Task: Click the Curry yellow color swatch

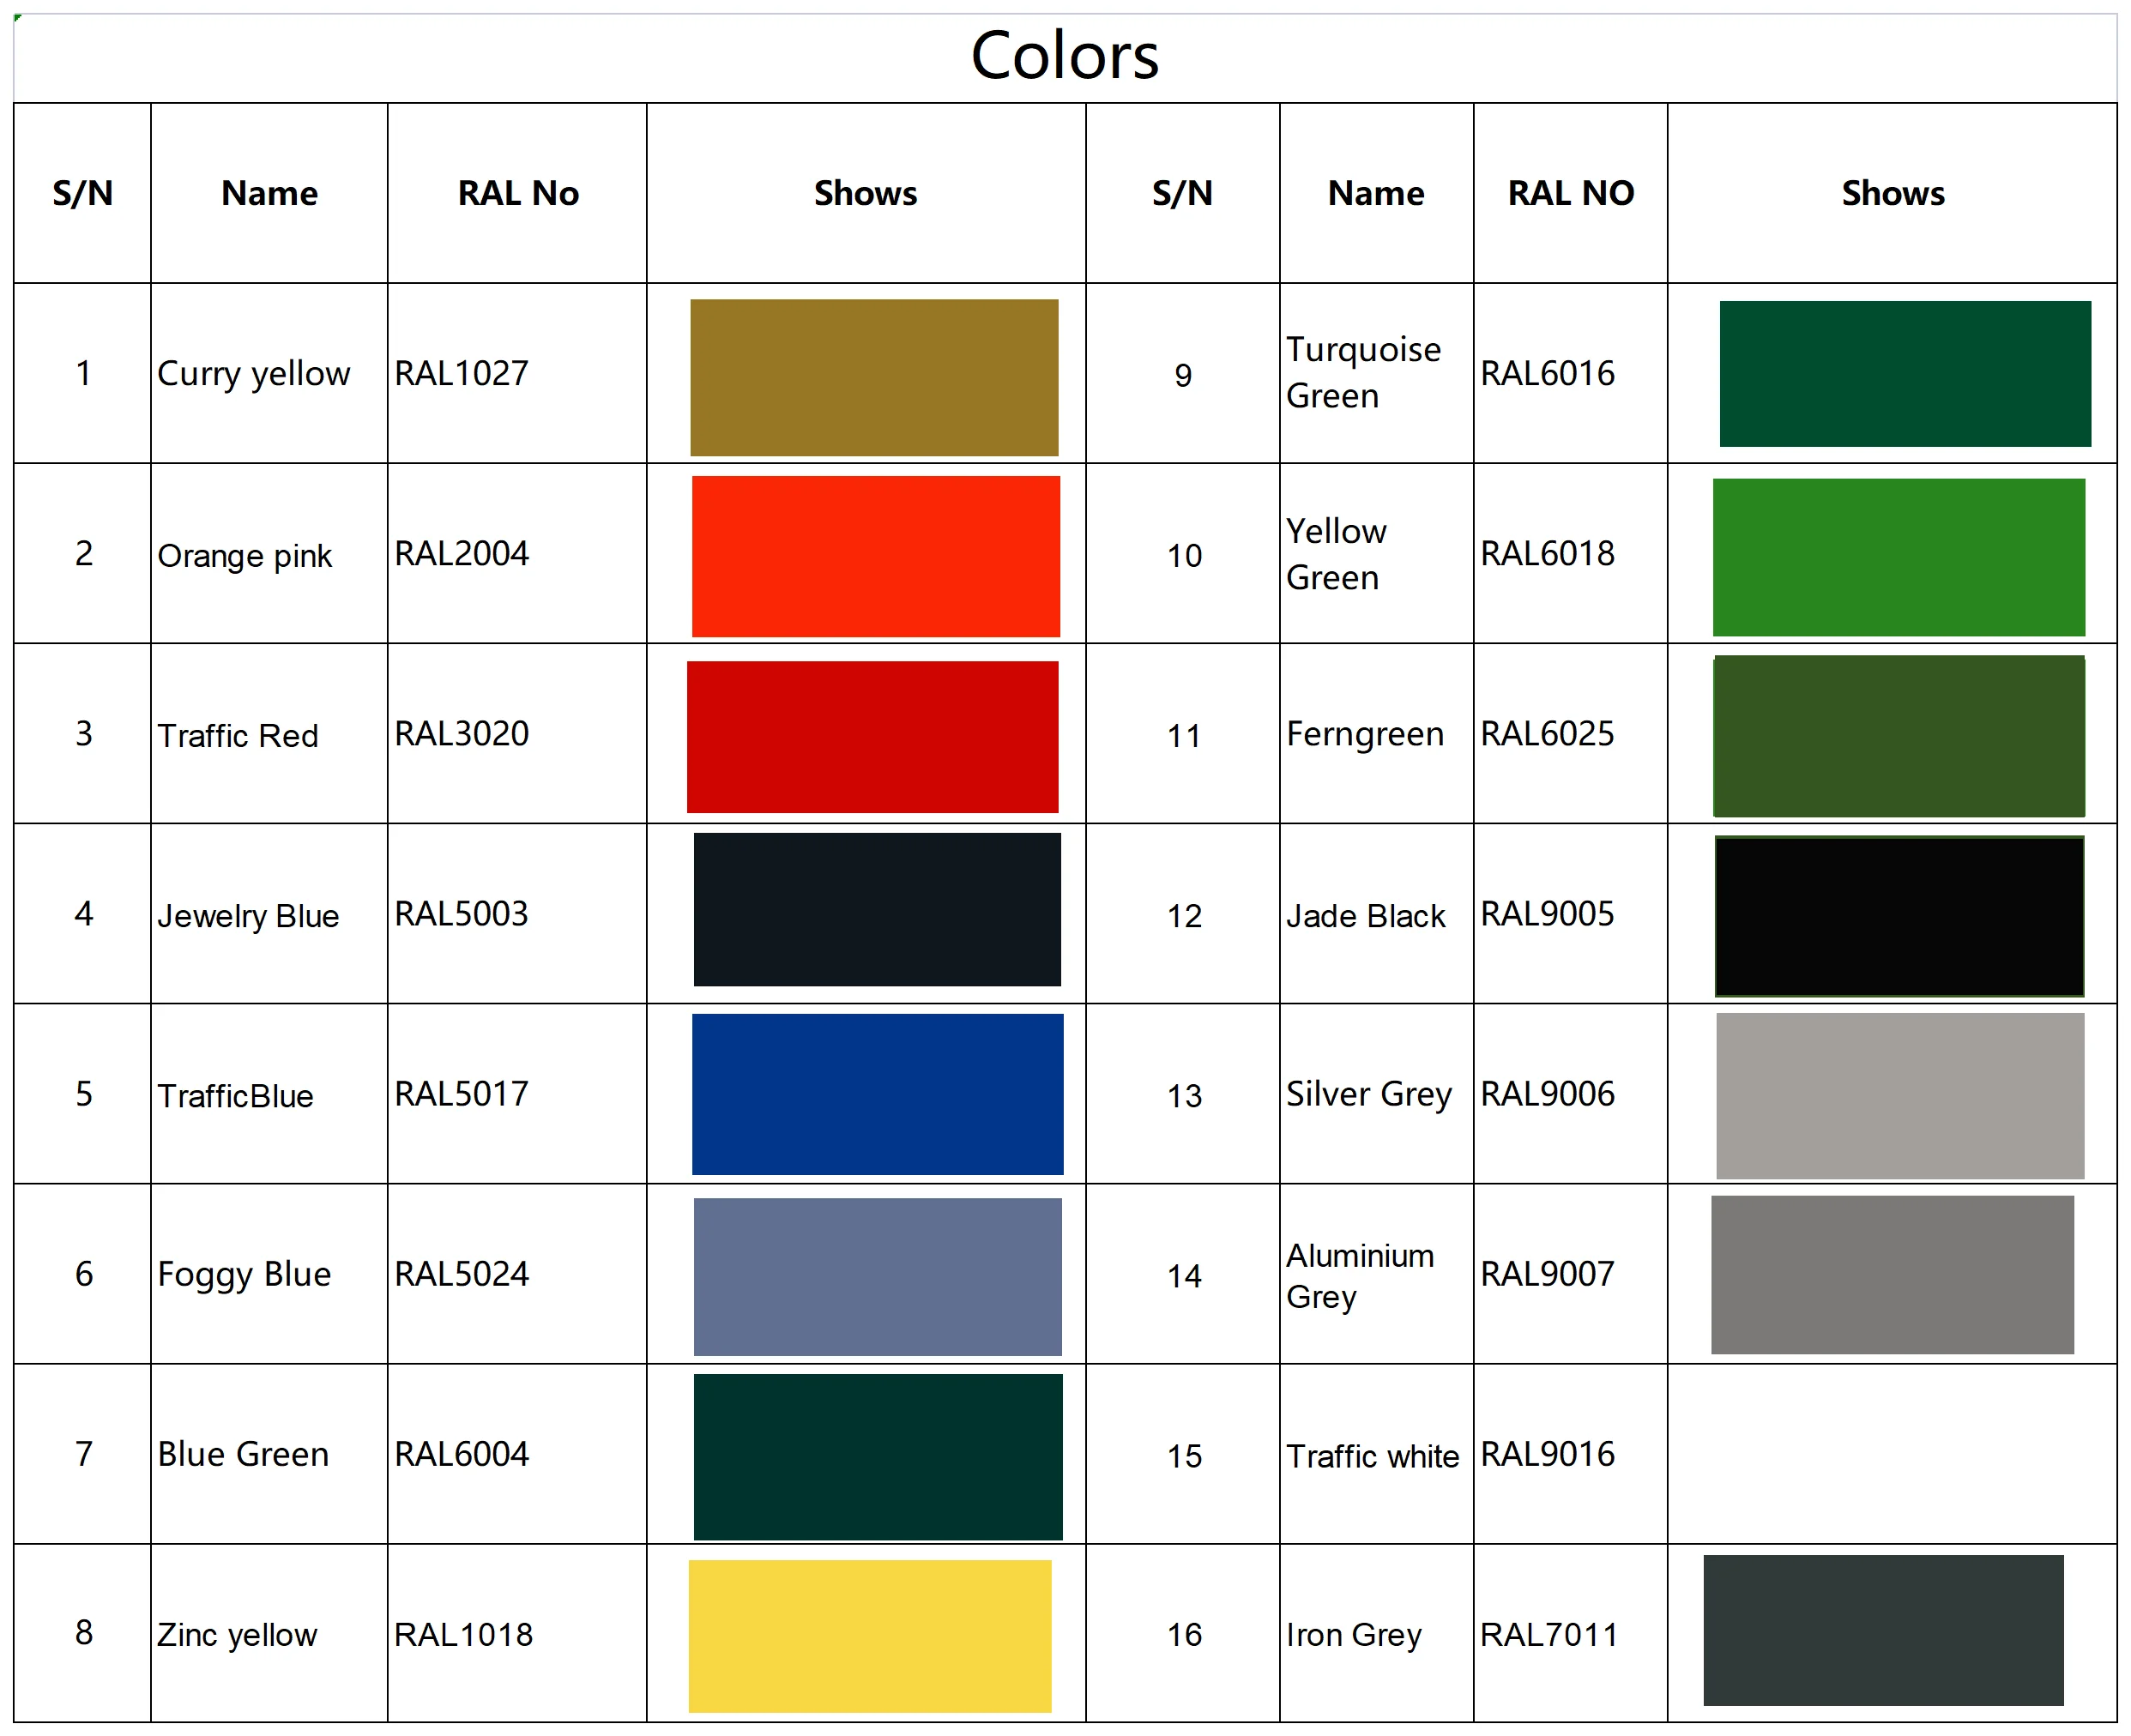Action: [874, 377]
